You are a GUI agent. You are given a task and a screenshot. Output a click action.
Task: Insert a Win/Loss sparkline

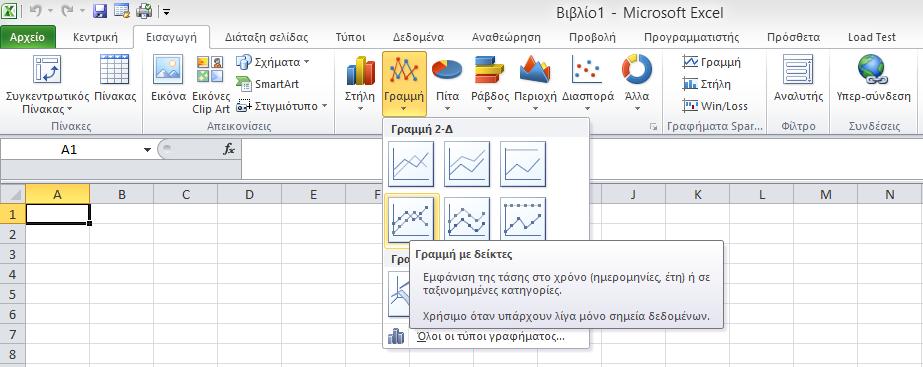(715, 106)
